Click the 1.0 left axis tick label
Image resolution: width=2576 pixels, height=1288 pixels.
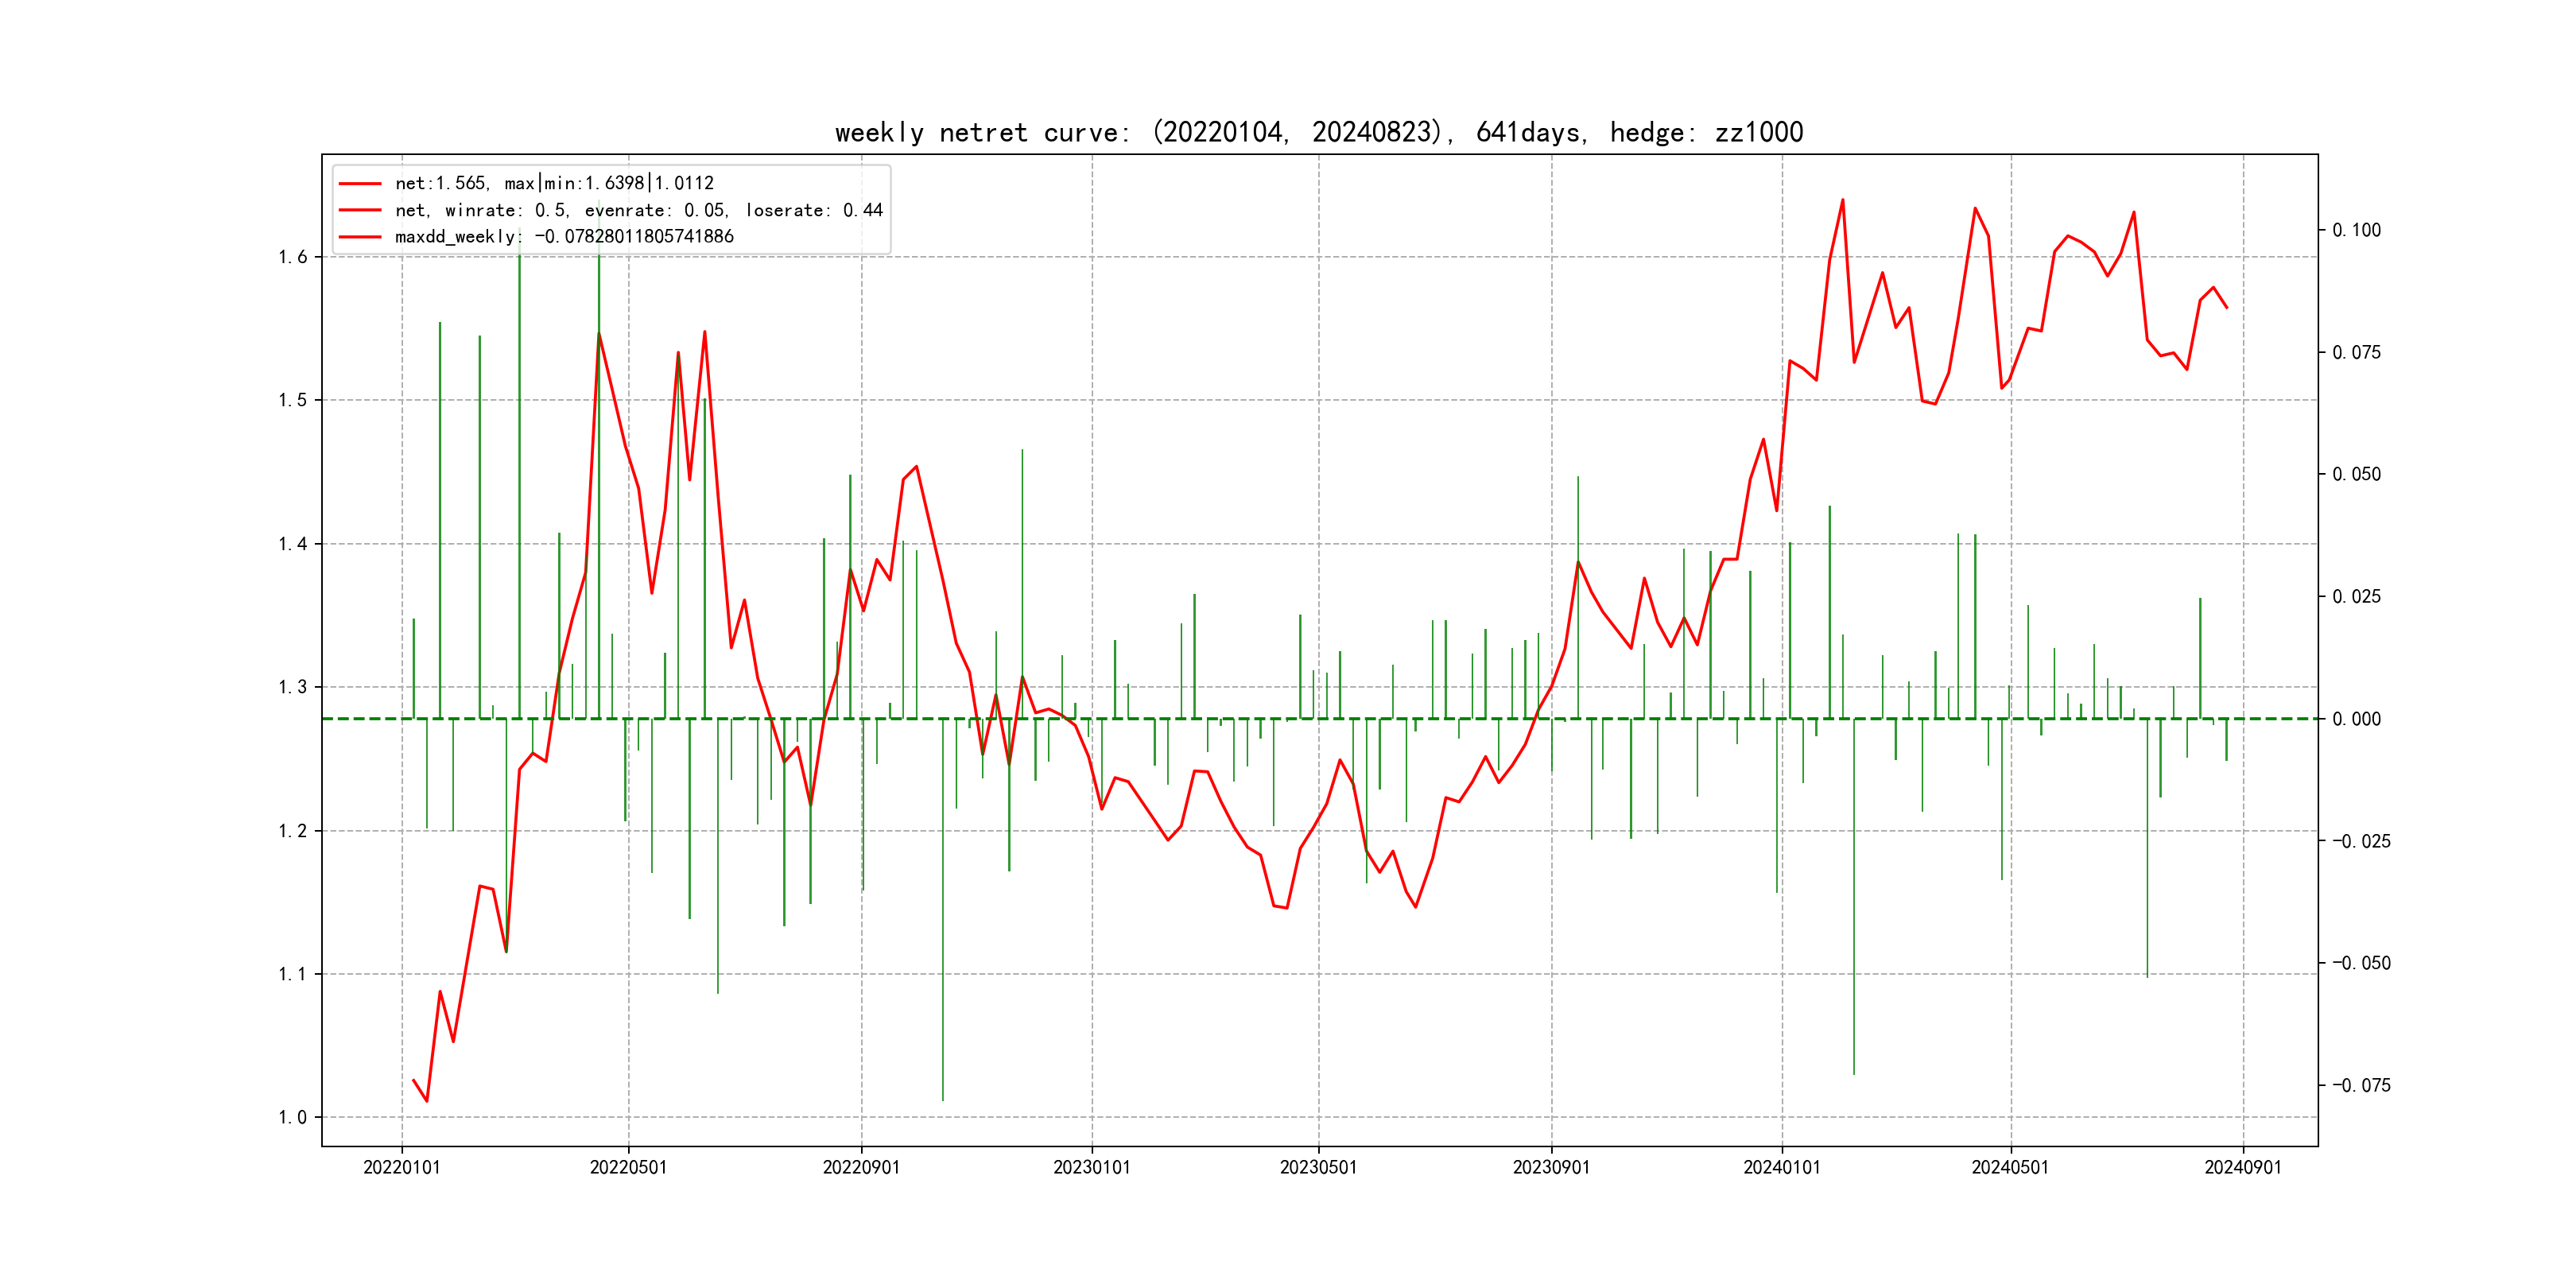pos(293,1117)
